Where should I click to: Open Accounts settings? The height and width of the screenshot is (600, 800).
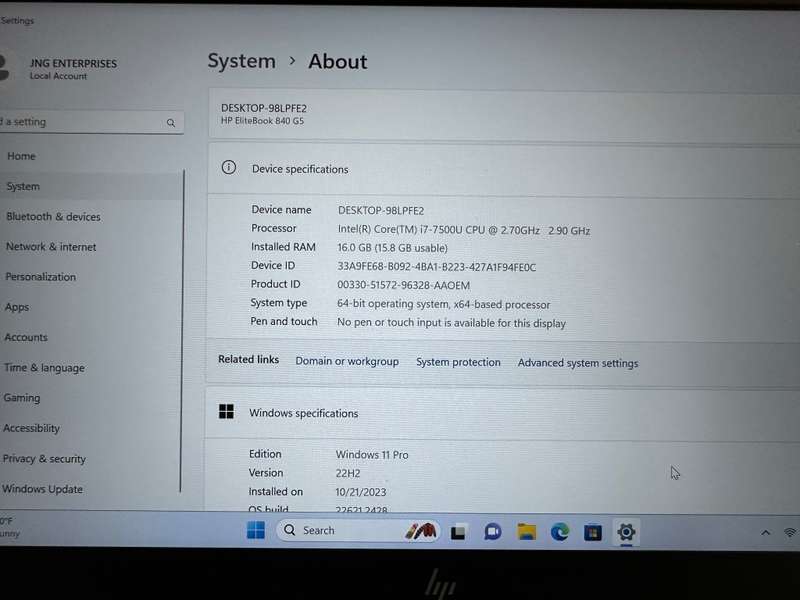[x=26, y=337]
